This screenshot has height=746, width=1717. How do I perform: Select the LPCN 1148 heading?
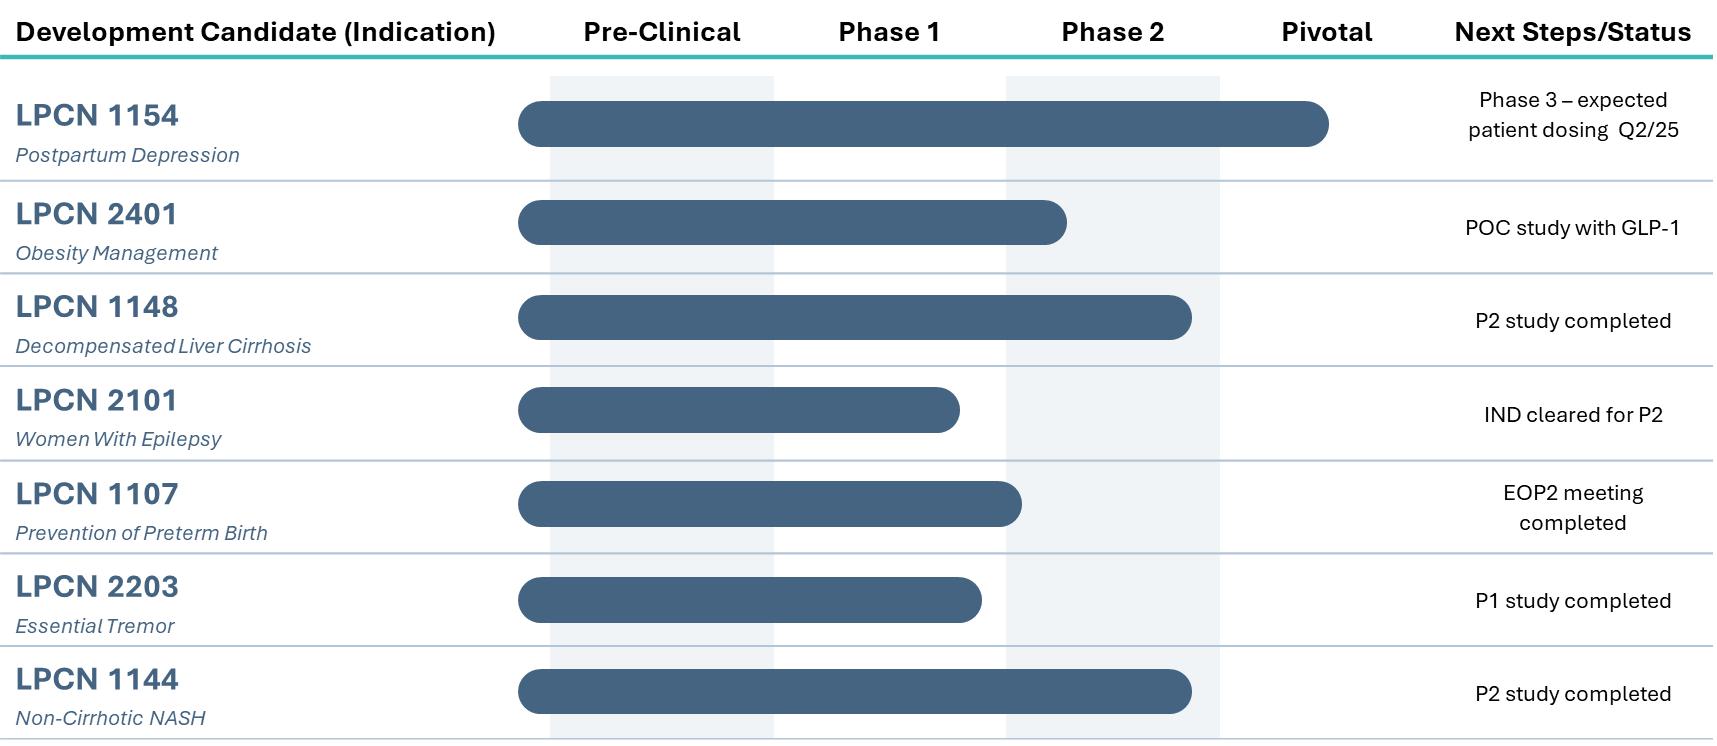[97, 307]
